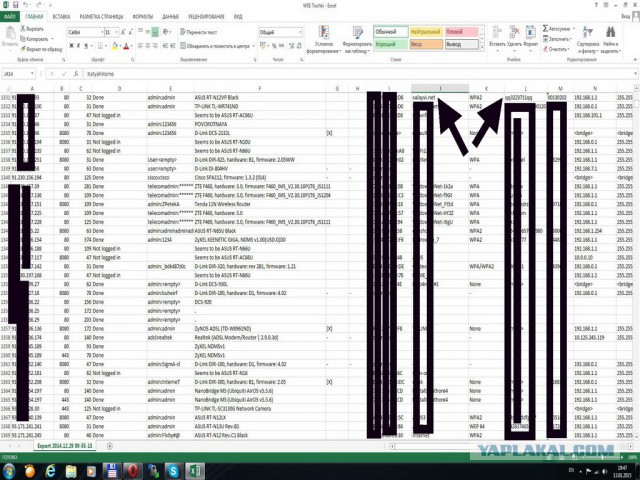The image size is (640, 480).
Task: Open the text orientation button
Action: [x=166, y=31]
